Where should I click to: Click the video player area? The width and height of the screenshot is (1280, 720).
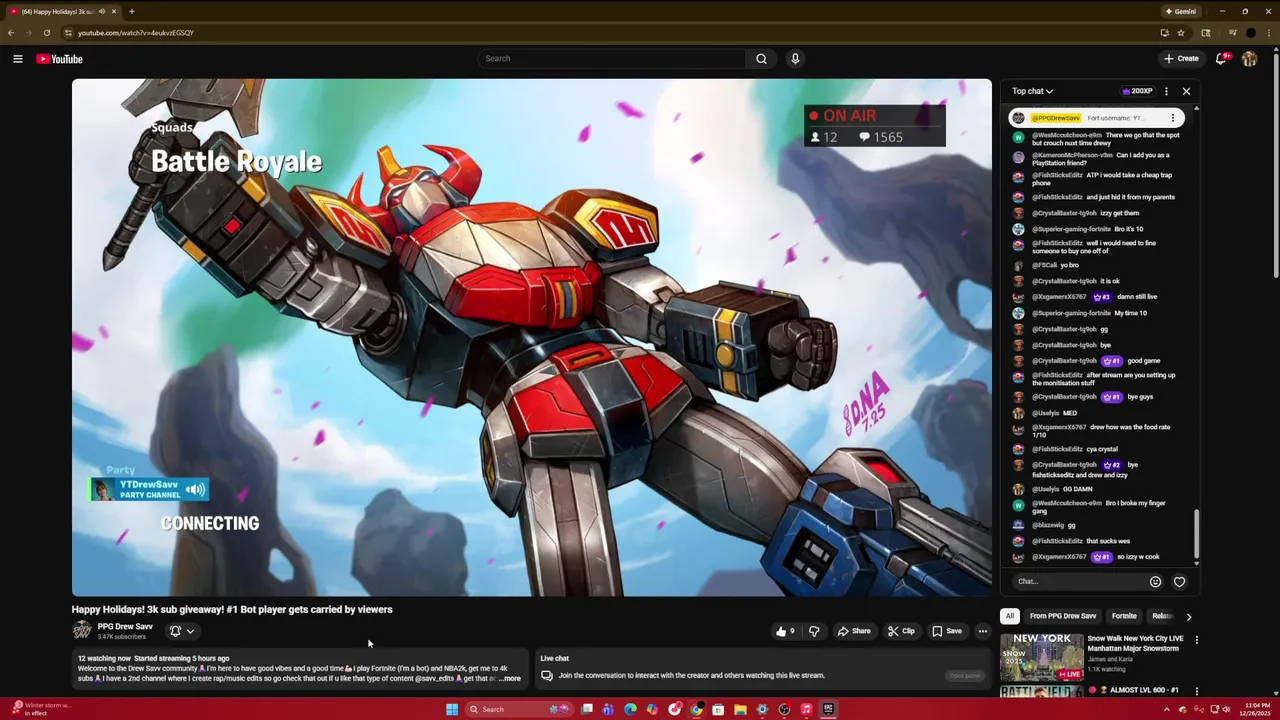(532, 337)
